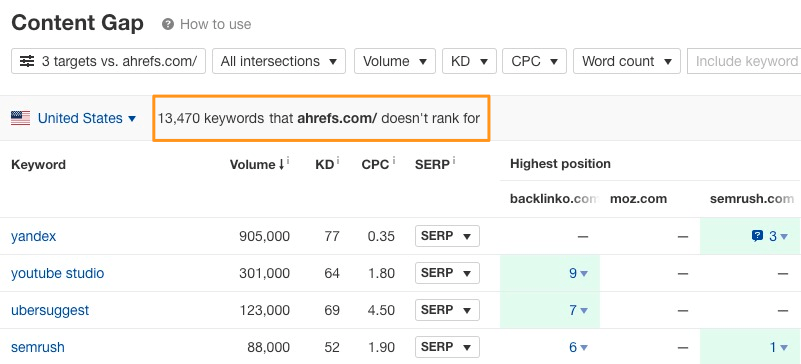This screenshot has width=801, height=364.
Task: Click the How to use link
Action: [216, 24]
